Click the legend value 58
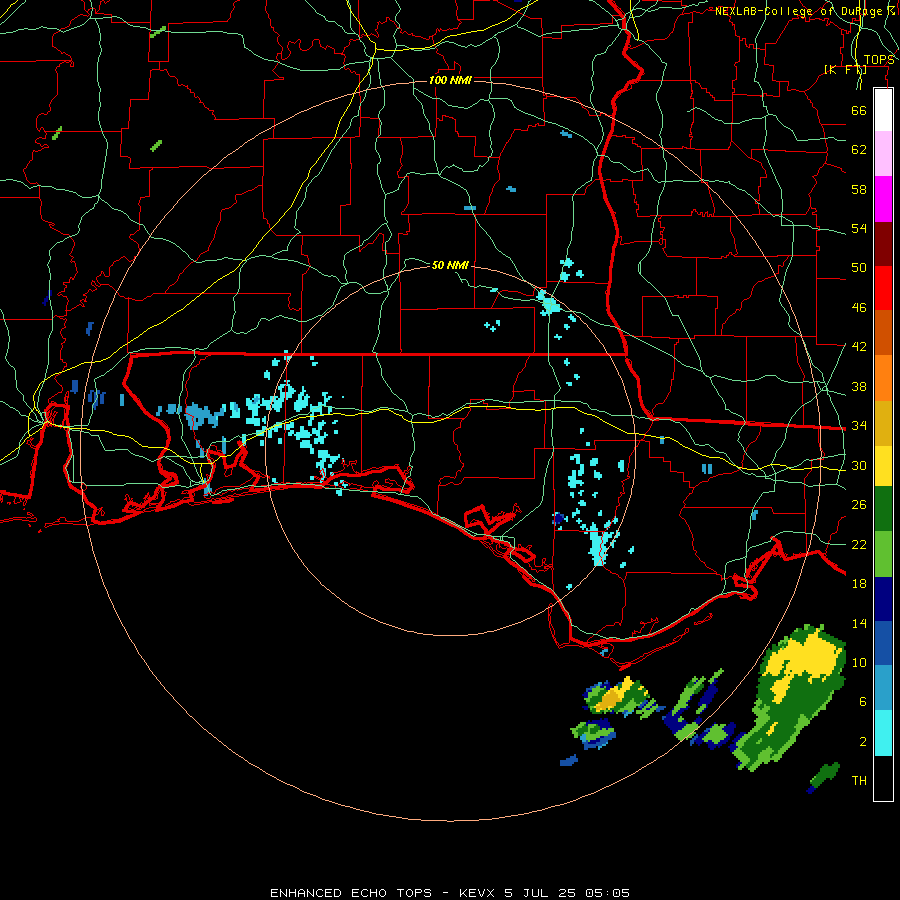900x900 pixels. pyautogui.click(x=859, y=189)
